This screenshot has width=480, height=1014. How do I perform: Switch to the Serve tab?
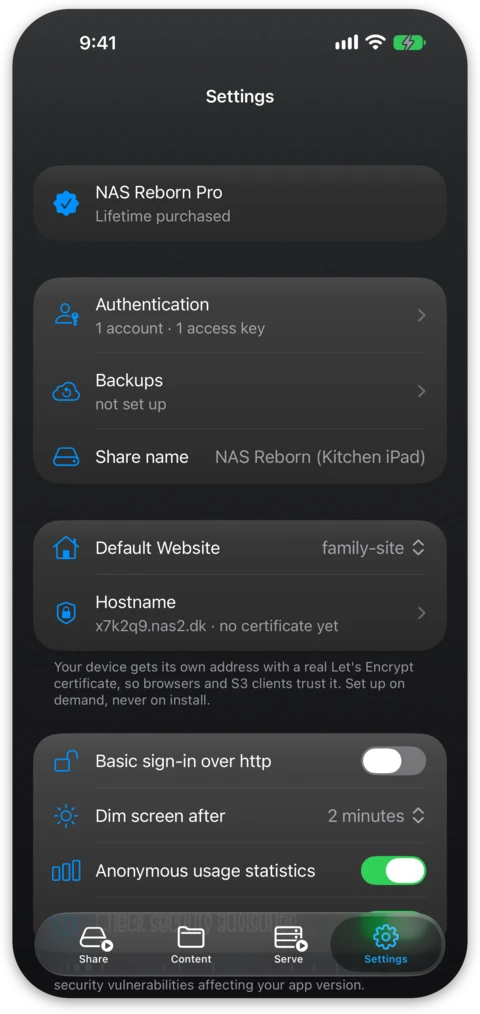(289, 945)
